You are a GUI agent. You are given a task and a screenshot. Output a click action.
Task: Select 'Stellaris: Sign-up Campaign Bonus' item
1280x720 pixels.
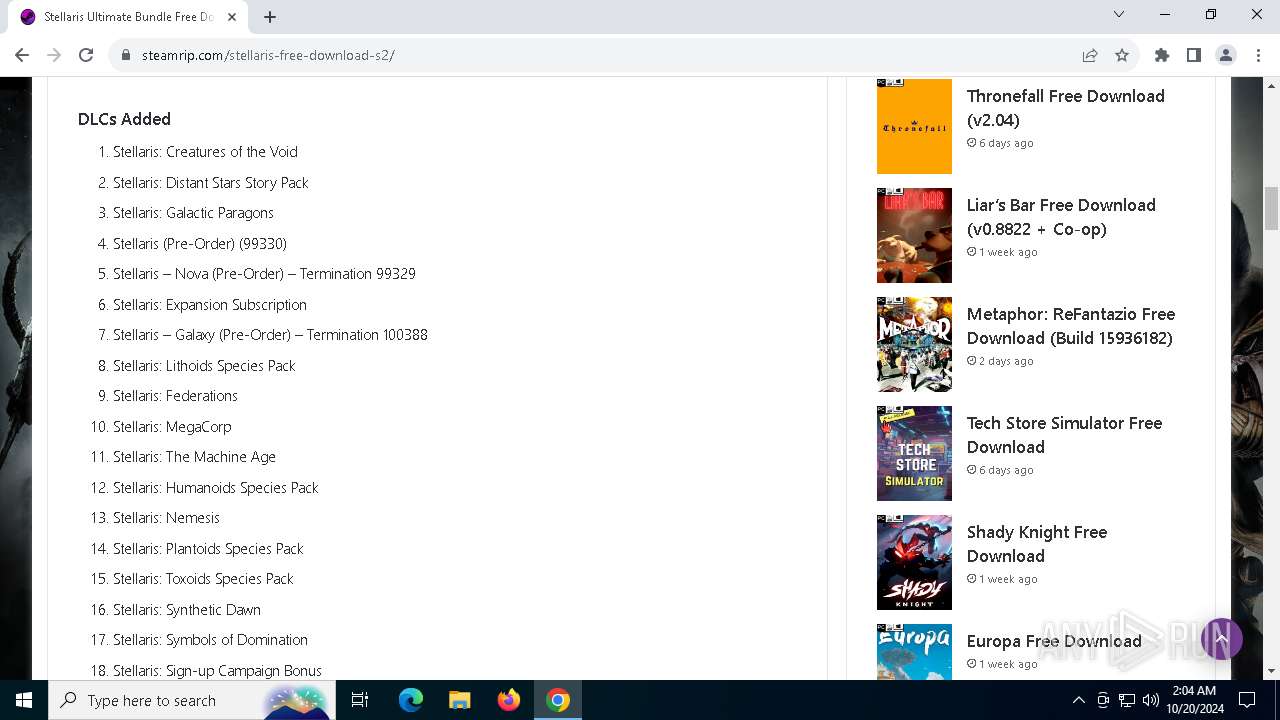click(x=217, y=671)
